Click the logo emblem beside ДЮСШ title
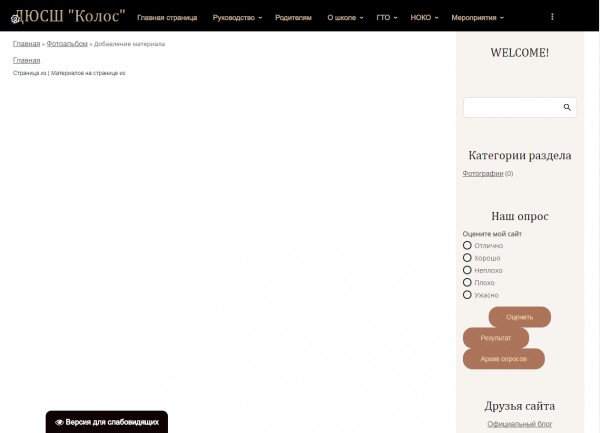Image resolution: width=600 pixels, height=433 pixels. (x=15, y=19)
